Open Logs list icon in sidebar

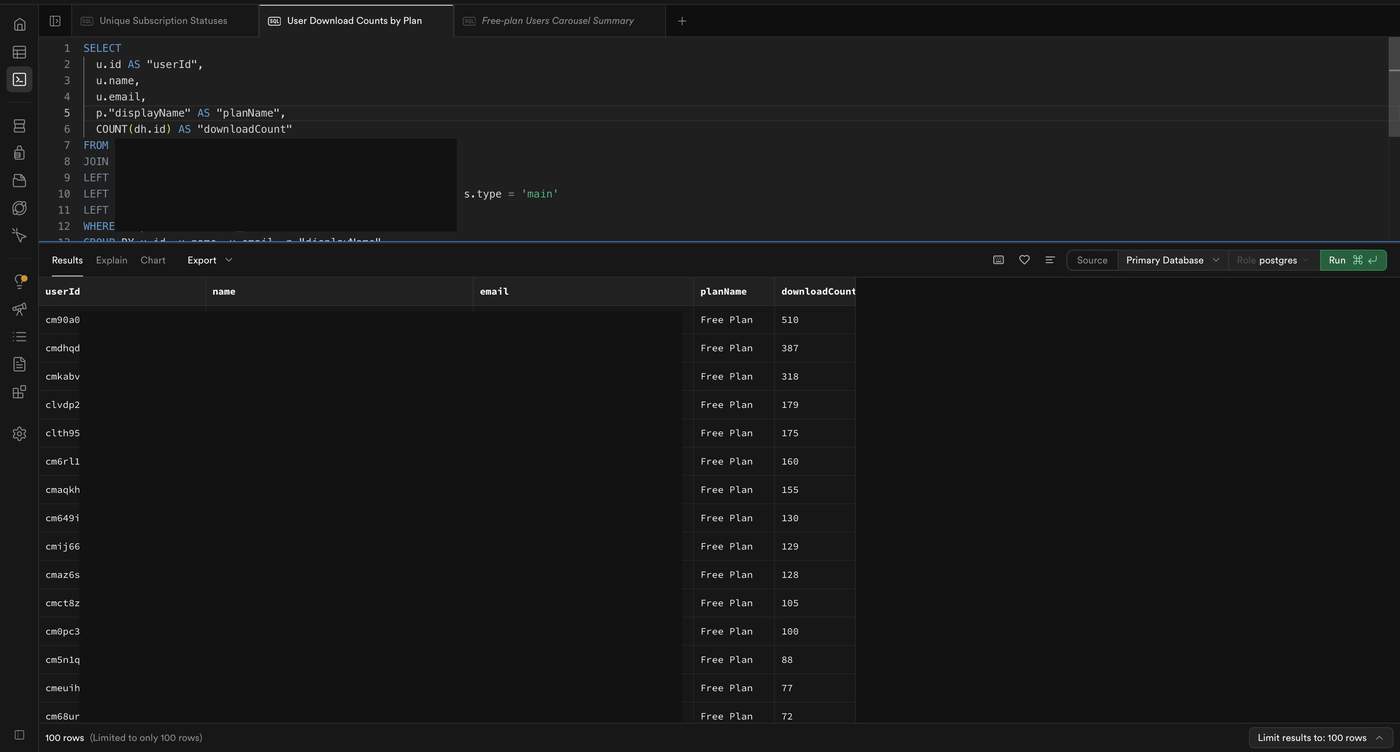coord(19,337)
